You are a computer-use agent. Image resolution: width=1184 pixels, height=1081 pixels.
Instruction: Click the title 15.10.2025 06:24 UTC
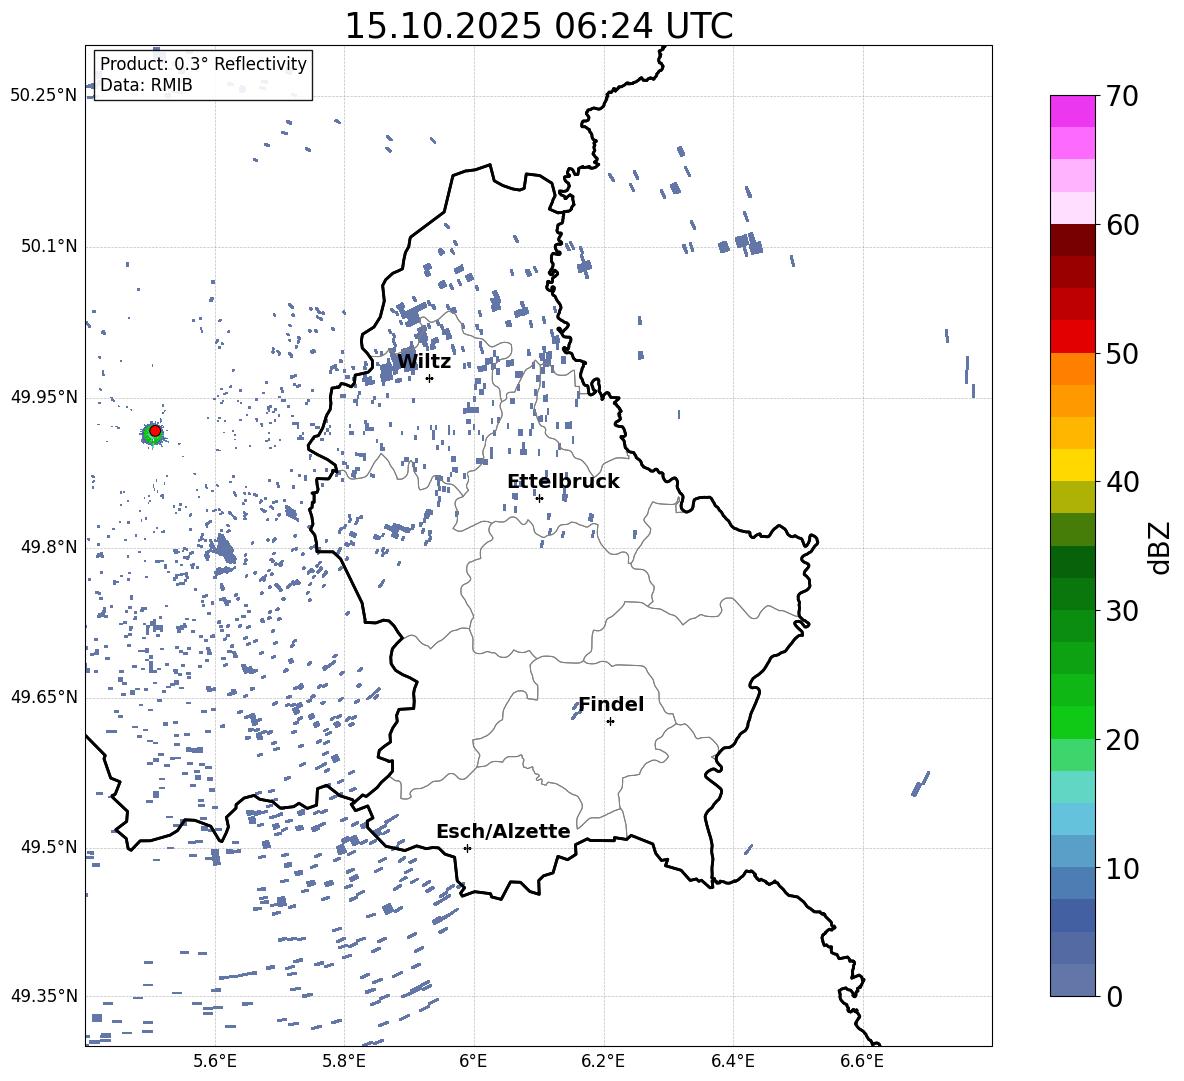coord(538,26)
